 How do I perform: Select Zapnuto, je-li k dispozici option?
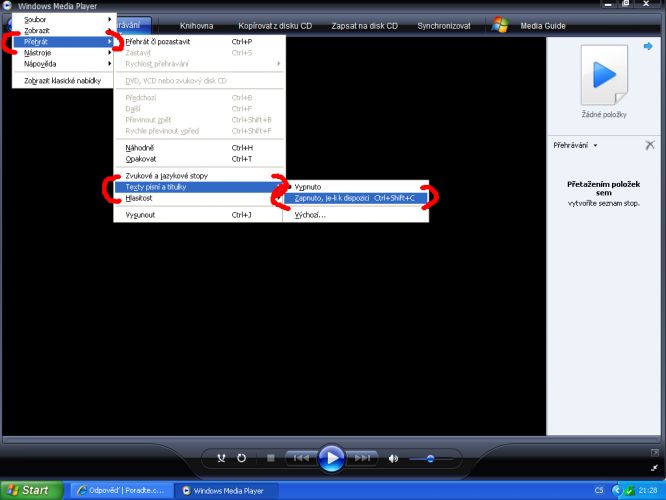(x=356, y=198)
